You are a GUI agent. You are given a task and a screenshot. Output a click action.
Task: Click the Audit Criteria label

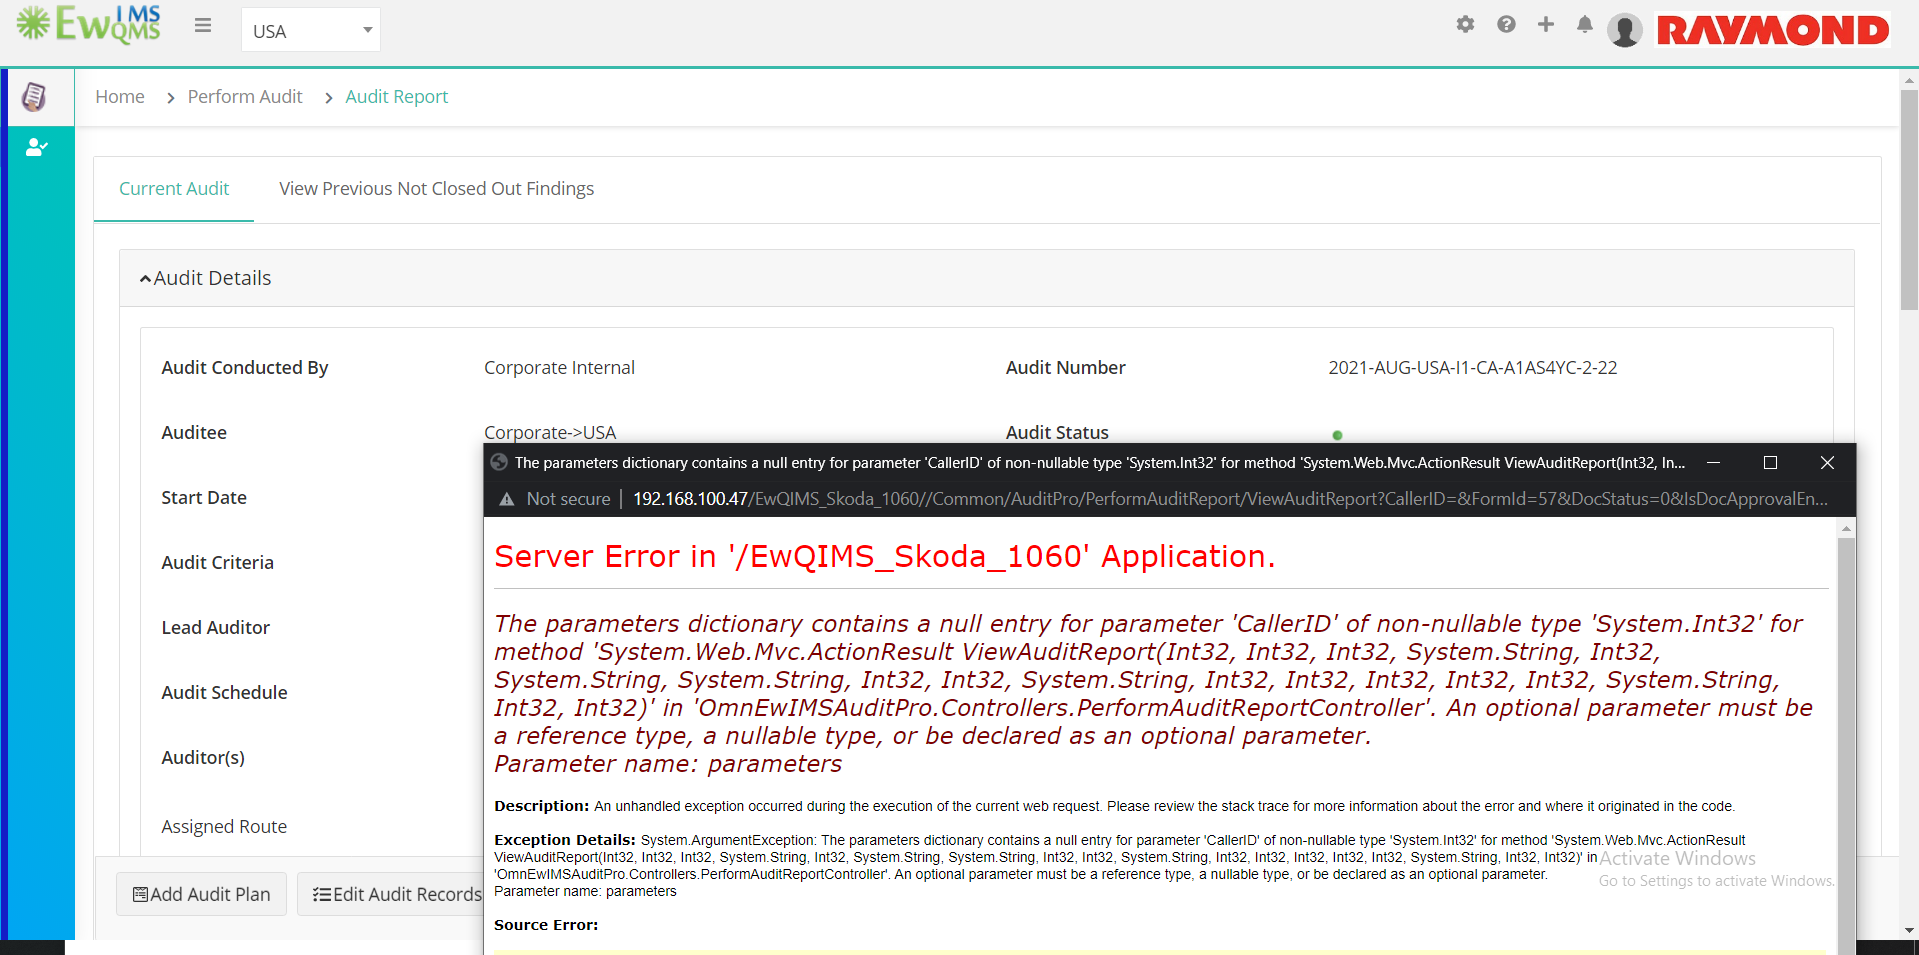217,563
